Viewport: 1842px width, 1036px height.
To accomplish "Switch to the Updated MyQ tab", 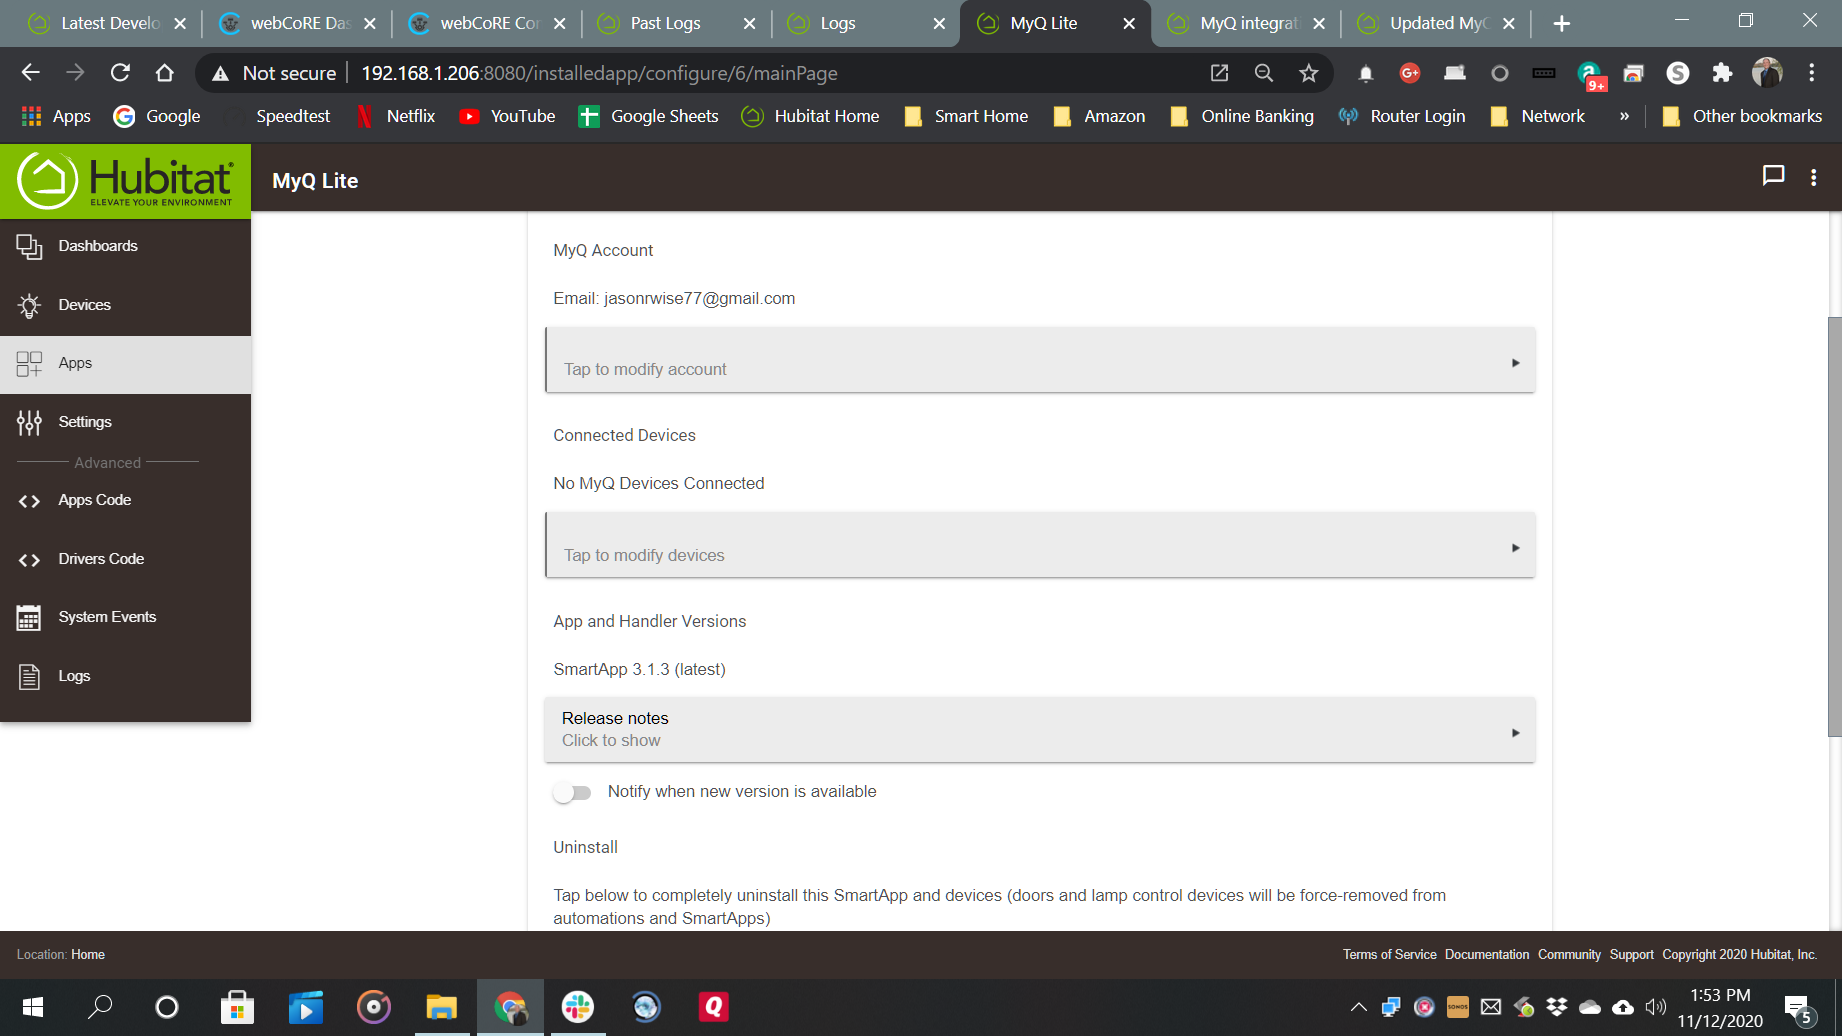I will pos(1437,24).
